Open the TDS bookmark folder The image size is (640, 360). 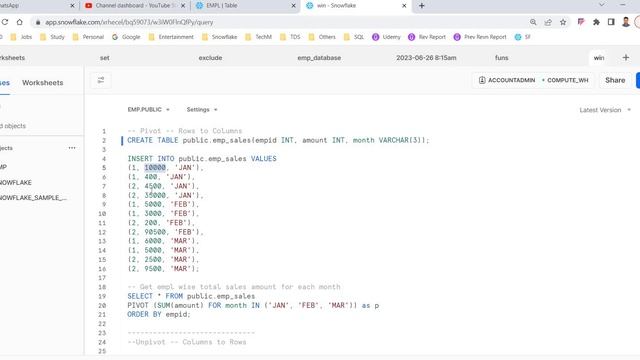click(x=290, y=37)
